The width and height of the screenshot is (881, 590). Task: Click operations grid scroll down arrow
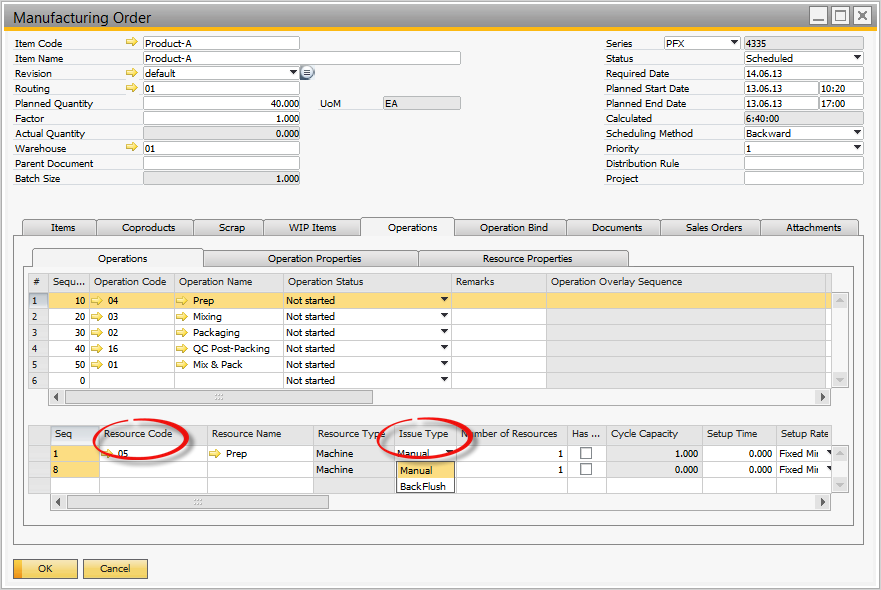[839, 380]
